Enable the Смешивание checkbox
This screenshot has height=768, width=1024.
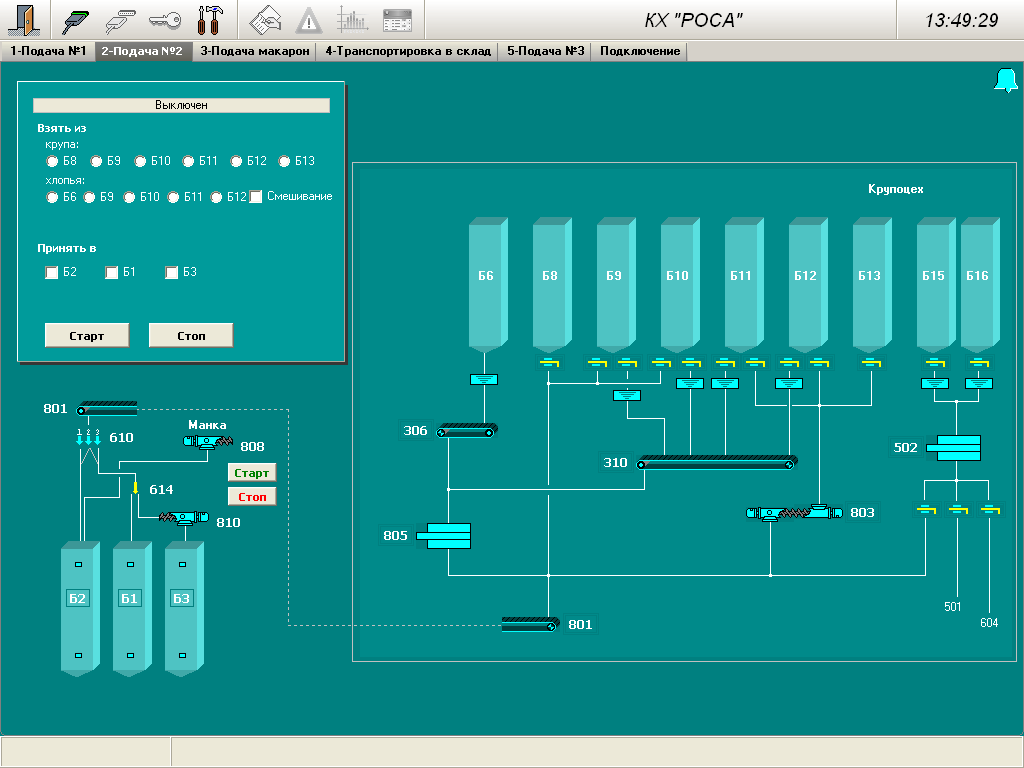(256, 197)
